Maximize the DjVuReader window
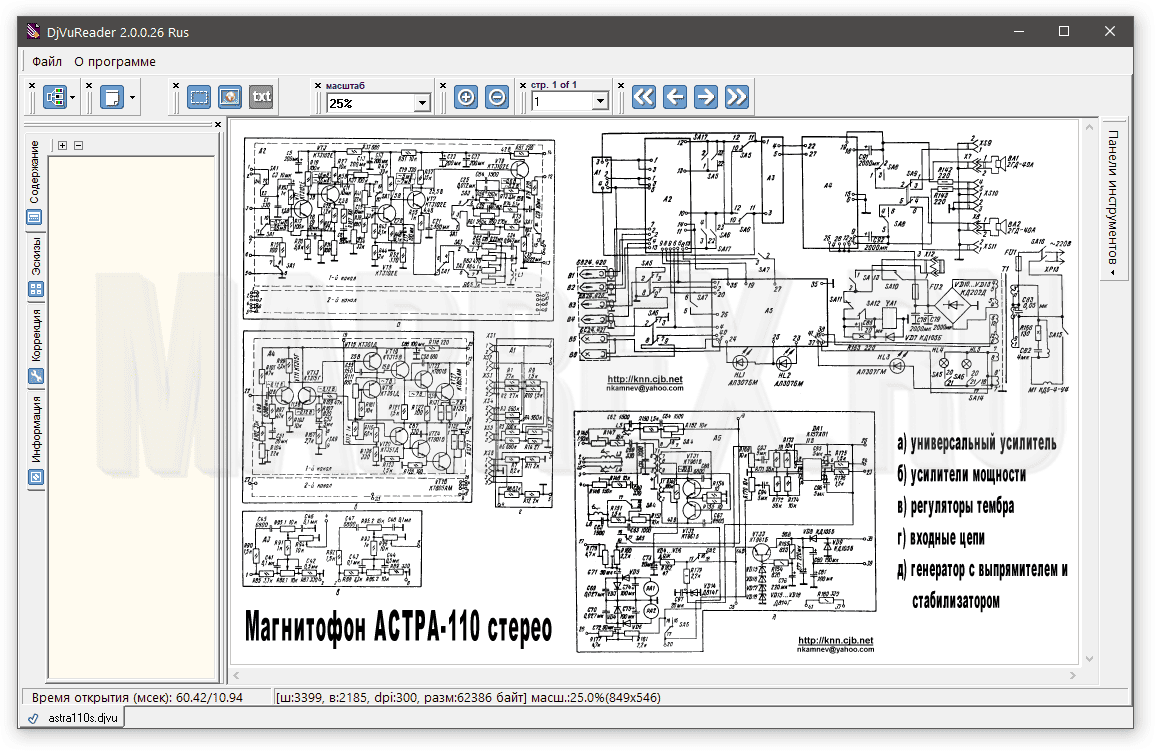The image size is (1155, 751). (x=1064, y=32)
